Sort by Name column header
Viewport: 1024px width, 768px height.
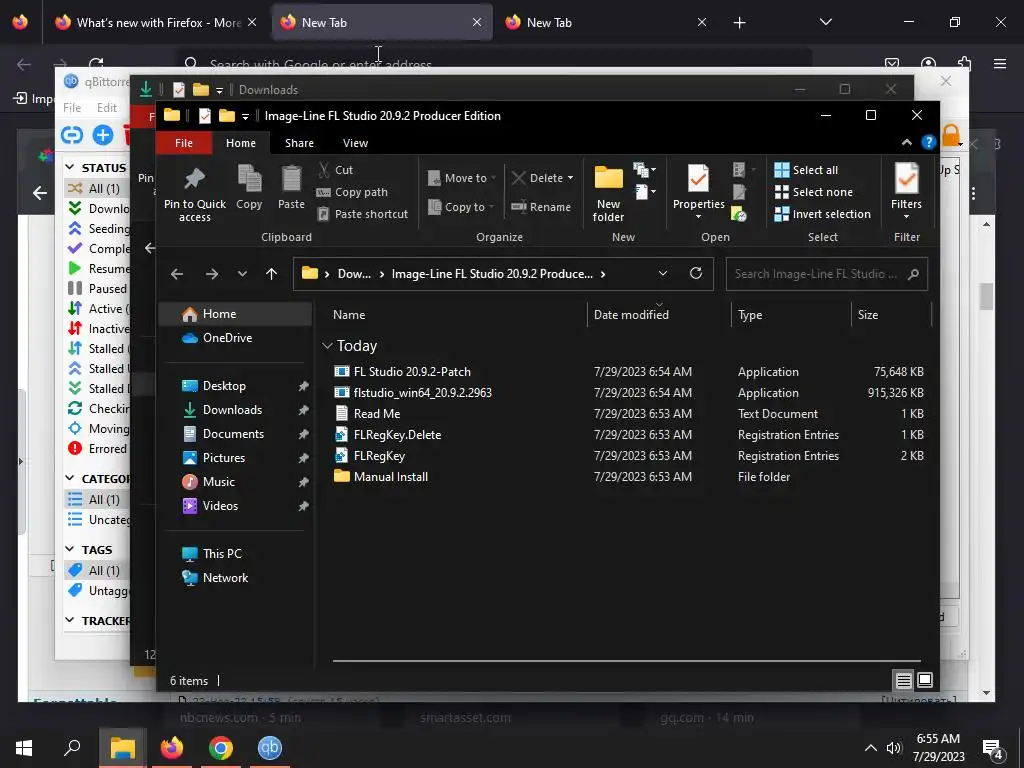pyautogui.click(x=349, y=315)
